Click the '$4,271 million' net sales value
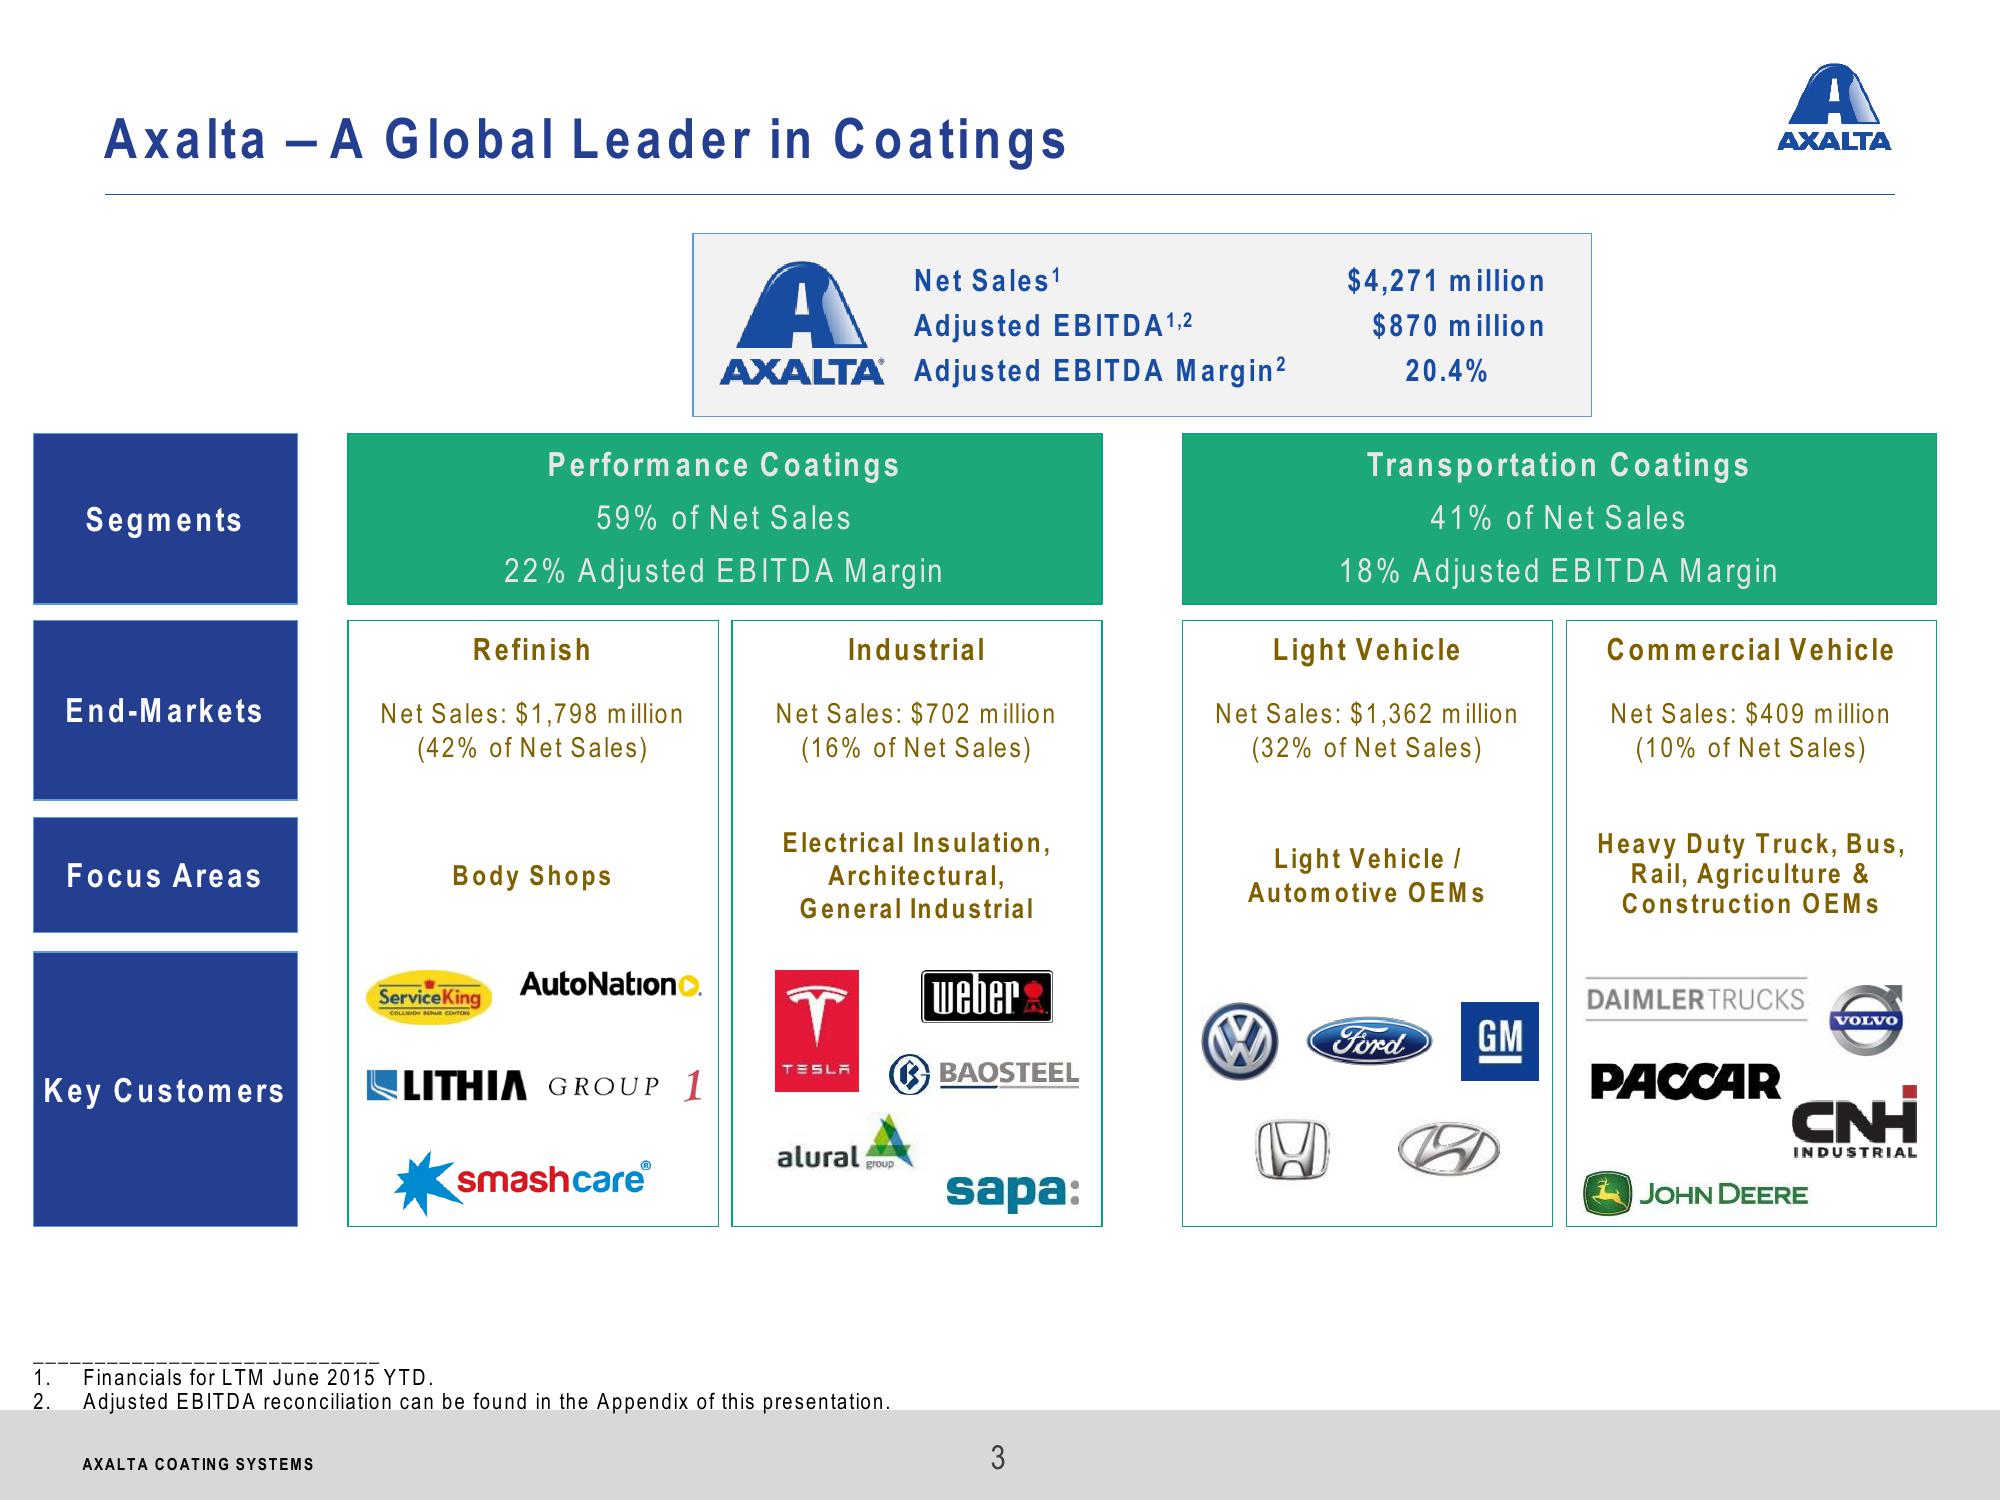The image size is (2000, 1500). click(x=1446, y=281)
